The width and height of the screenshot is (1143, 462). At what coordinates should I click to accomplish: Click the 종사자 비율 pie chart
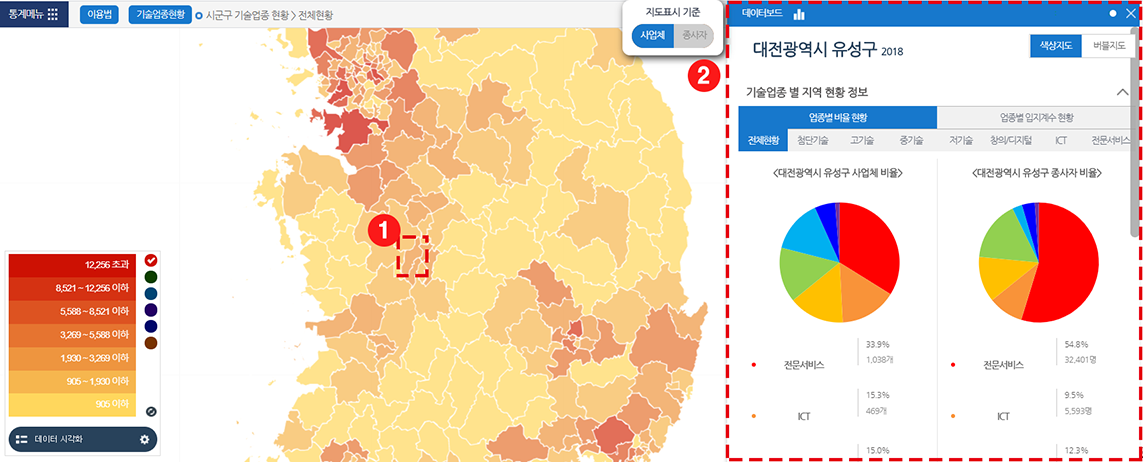(1038, 263)
